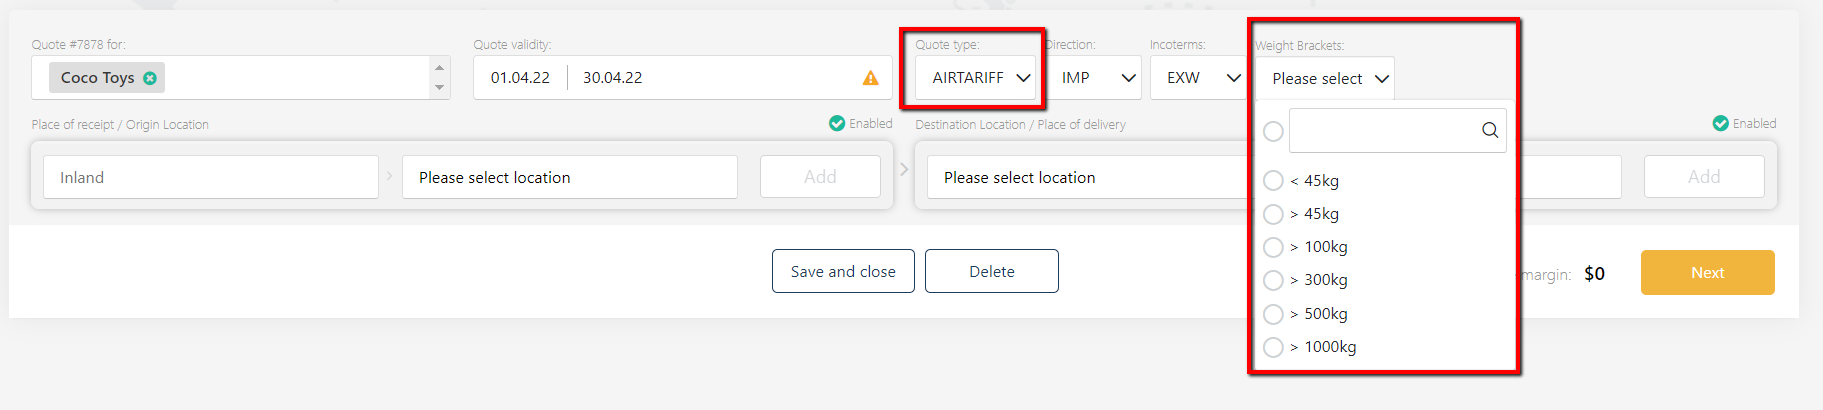Click the weight brackets search field
This screenshot has width=1823, height=410.
tap(1385, 130)
